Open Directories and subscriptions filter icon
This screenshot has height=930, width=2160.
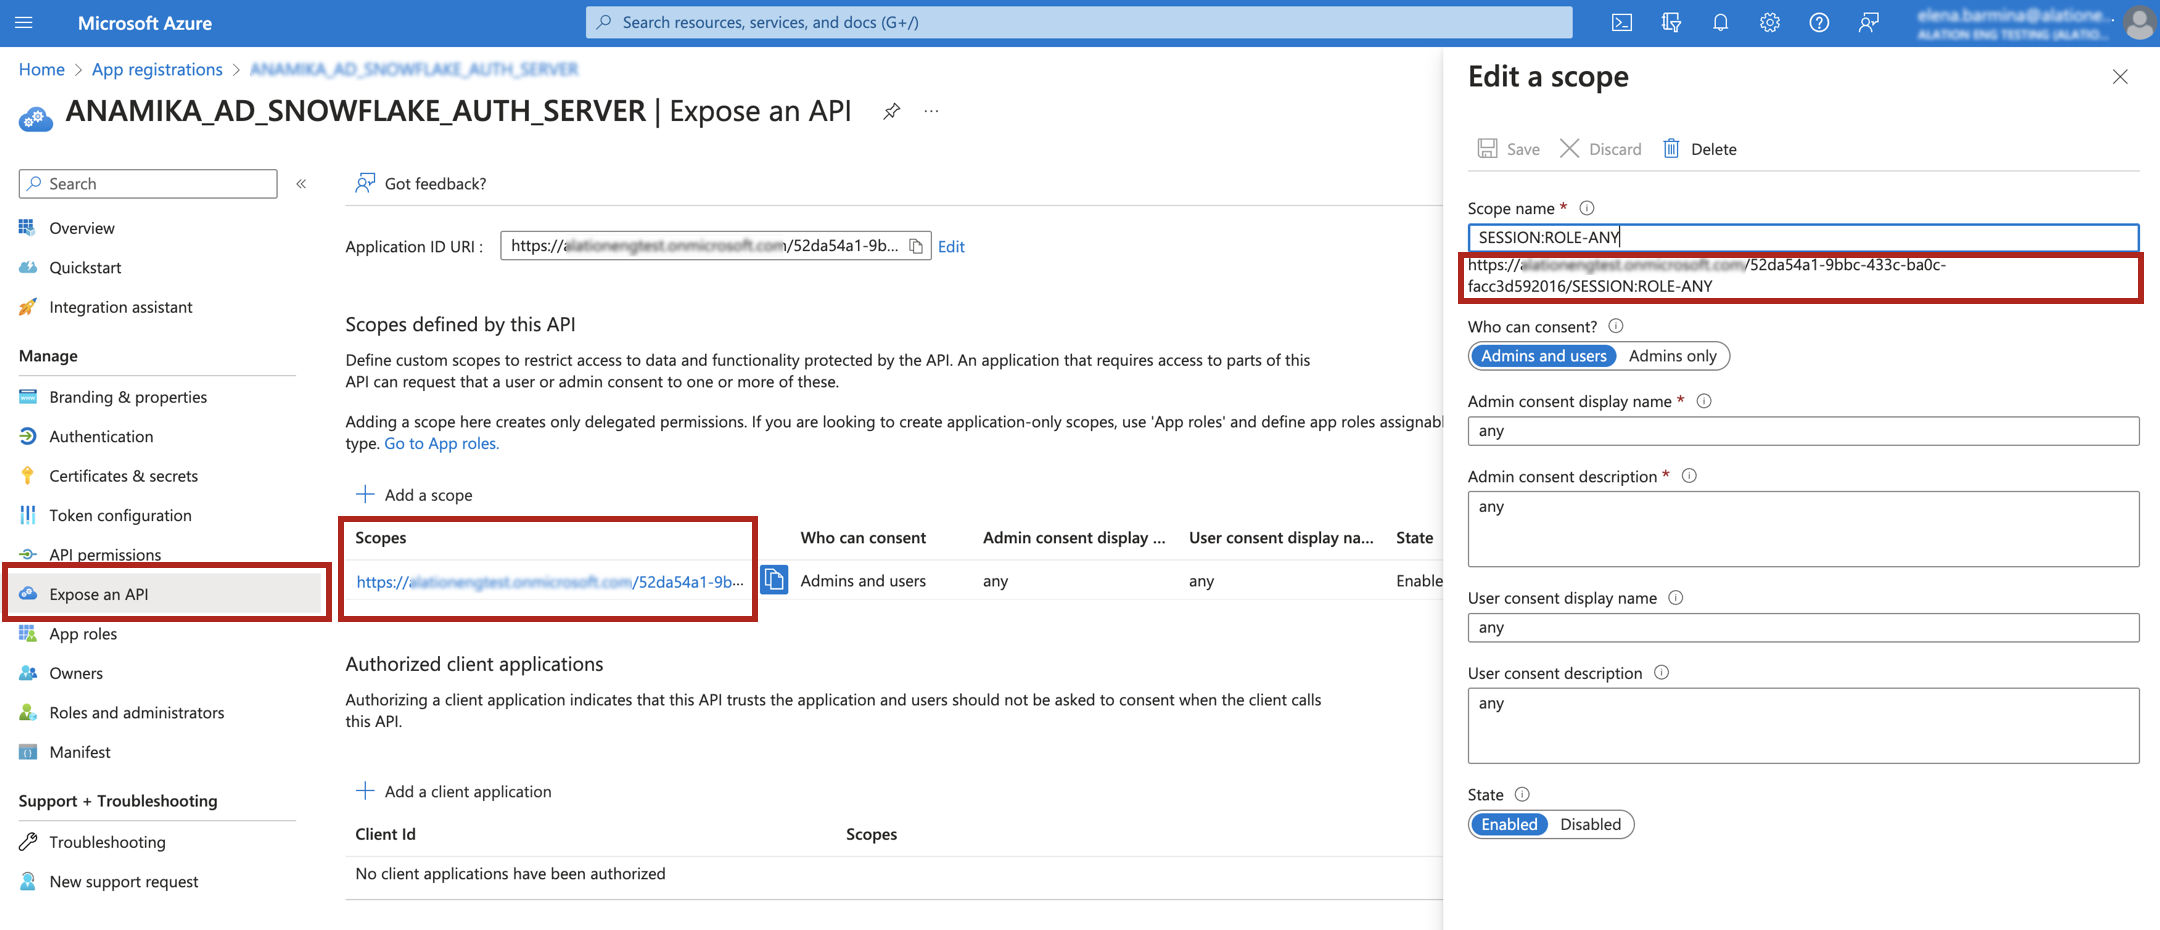click(1671, 22)
